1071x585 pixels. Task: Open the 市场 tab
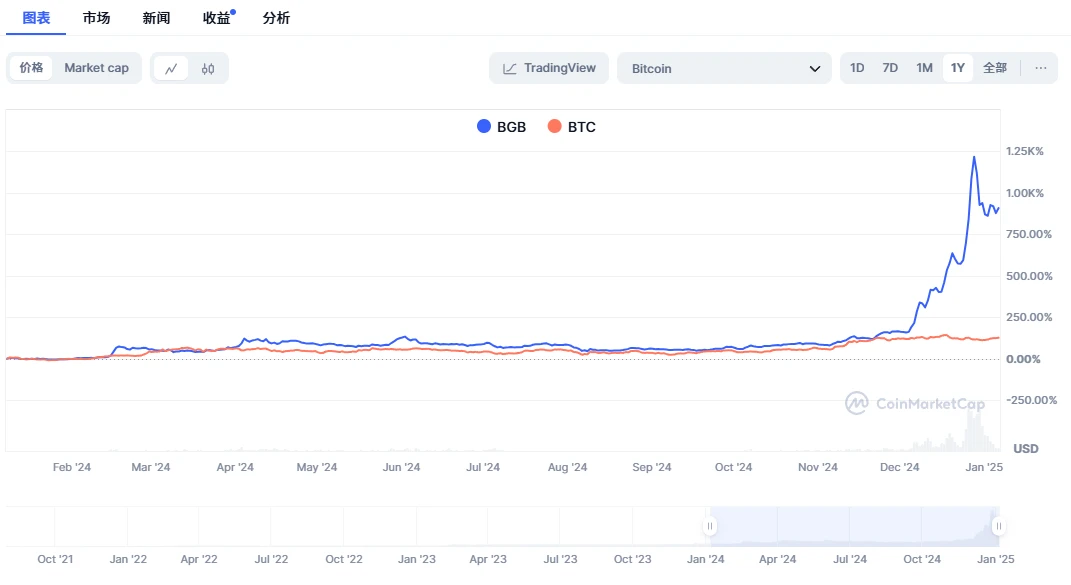click(97, 18)
